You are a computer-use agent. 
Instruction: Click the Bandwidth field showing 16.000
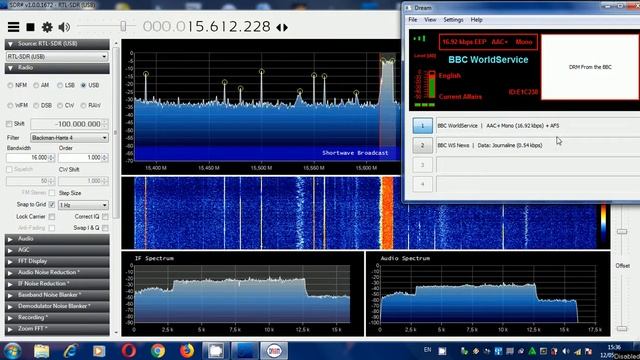[x=31, y=158]
